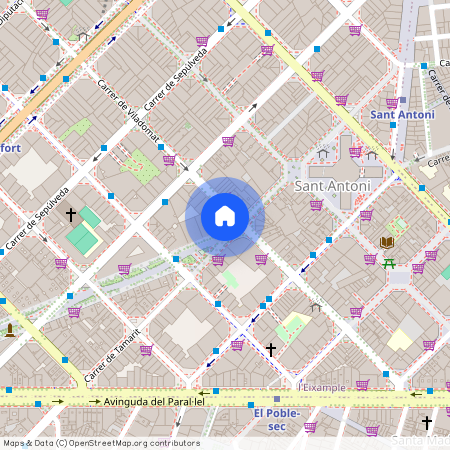Click the shopping cart below Carrer de Viladomat label
The width and height of the screenshot is (450, 450).
tap(169, 160)
